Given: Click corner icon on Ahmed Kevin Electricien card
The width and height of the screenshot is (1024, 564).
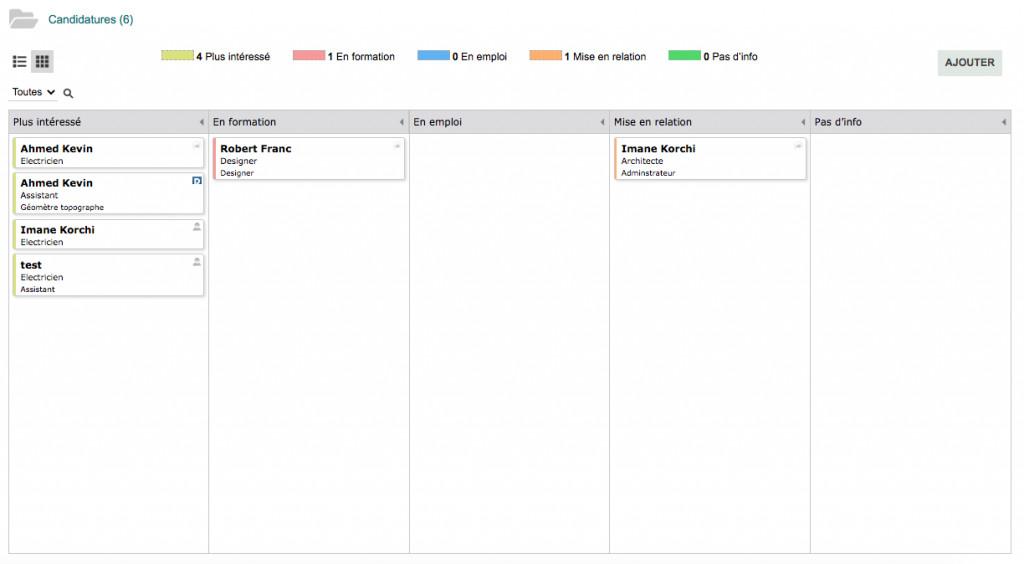Looking at the screenshot, I should (x=197, y=146).
